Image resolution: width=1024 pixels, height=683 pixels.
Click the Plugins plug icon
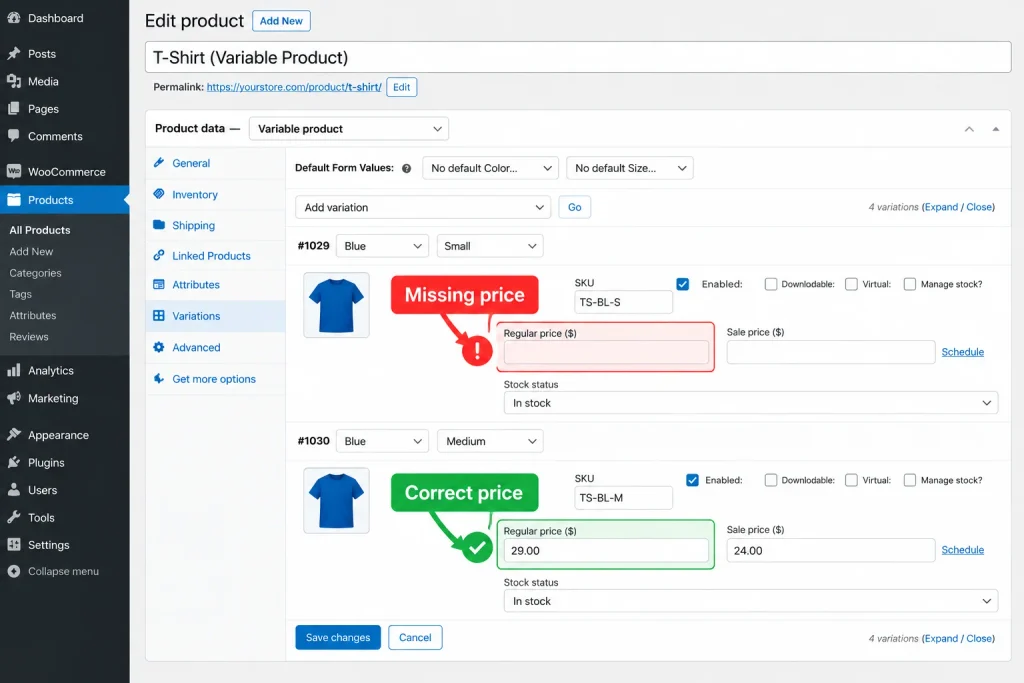(14, 462)
